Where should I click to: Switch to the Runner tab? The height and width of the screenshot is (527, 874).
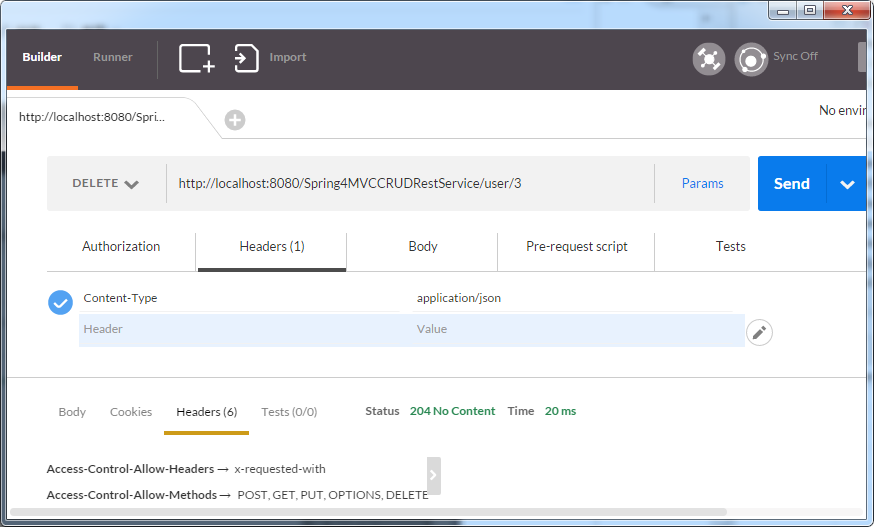pyautogui.click(x=113, y=57)
